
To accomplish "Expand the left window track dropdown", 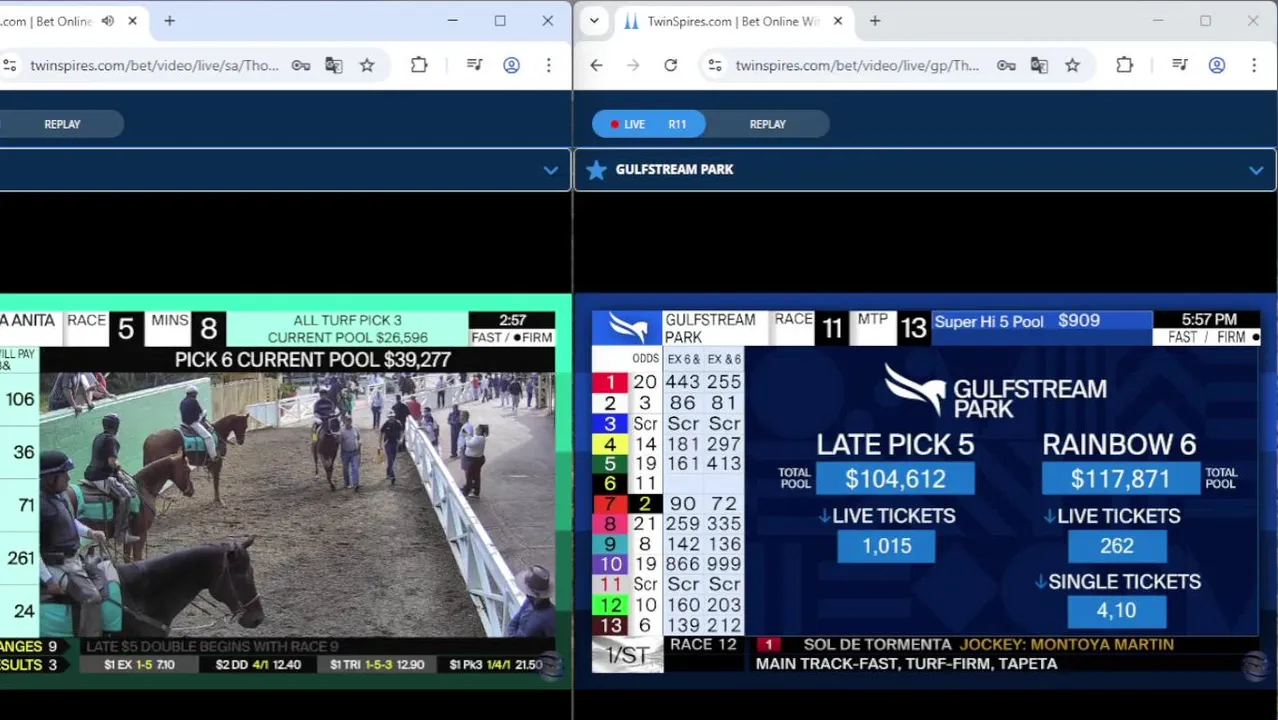I will click(x=551, y=170).
